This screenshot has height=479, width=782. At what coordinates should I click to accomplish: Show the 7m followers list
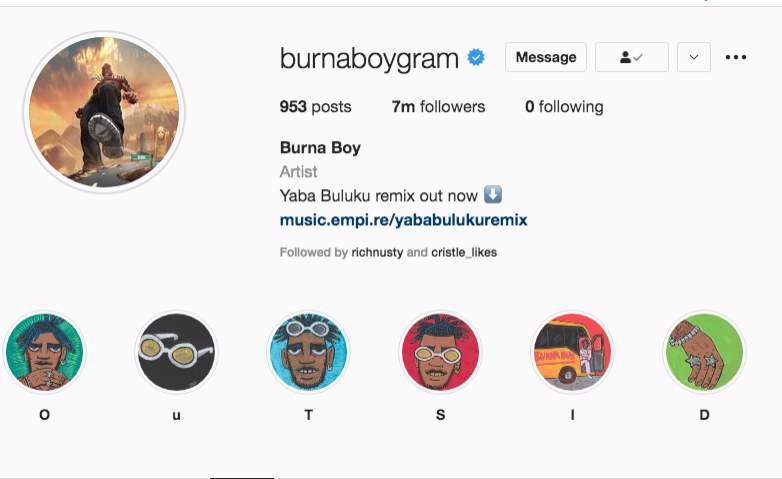438,106
